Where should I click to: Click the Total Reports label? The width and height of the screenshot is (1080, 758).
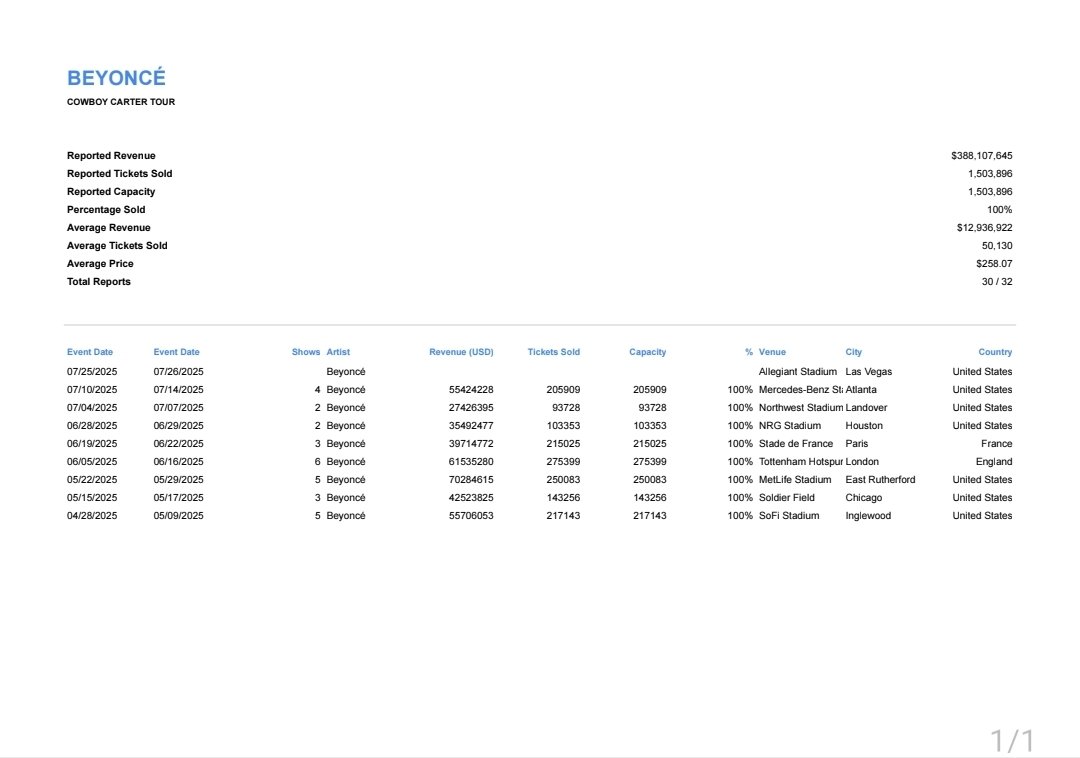point(98,281)
